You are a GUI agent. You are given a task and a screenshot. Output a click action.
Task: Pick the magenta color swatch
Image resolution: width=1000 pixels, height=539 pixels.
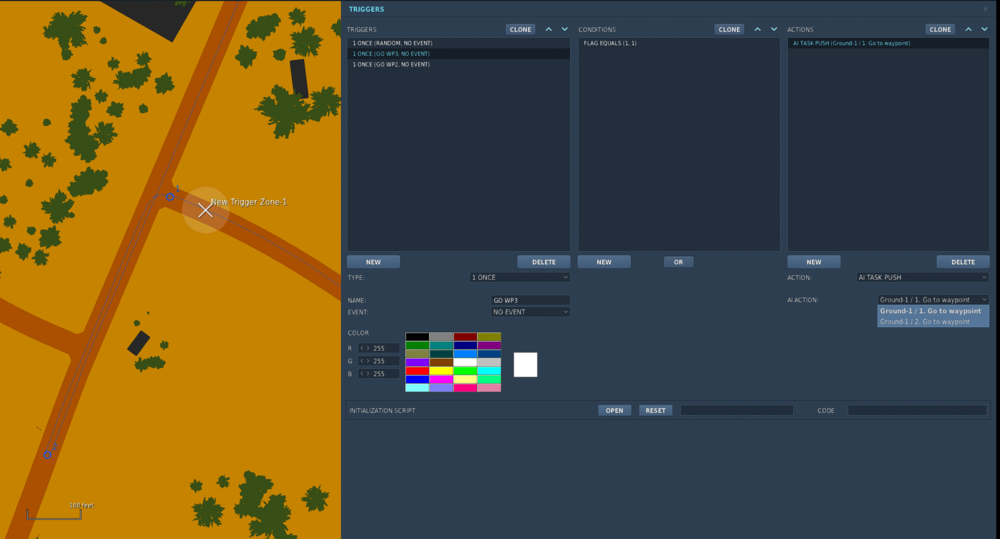point(441,379)
